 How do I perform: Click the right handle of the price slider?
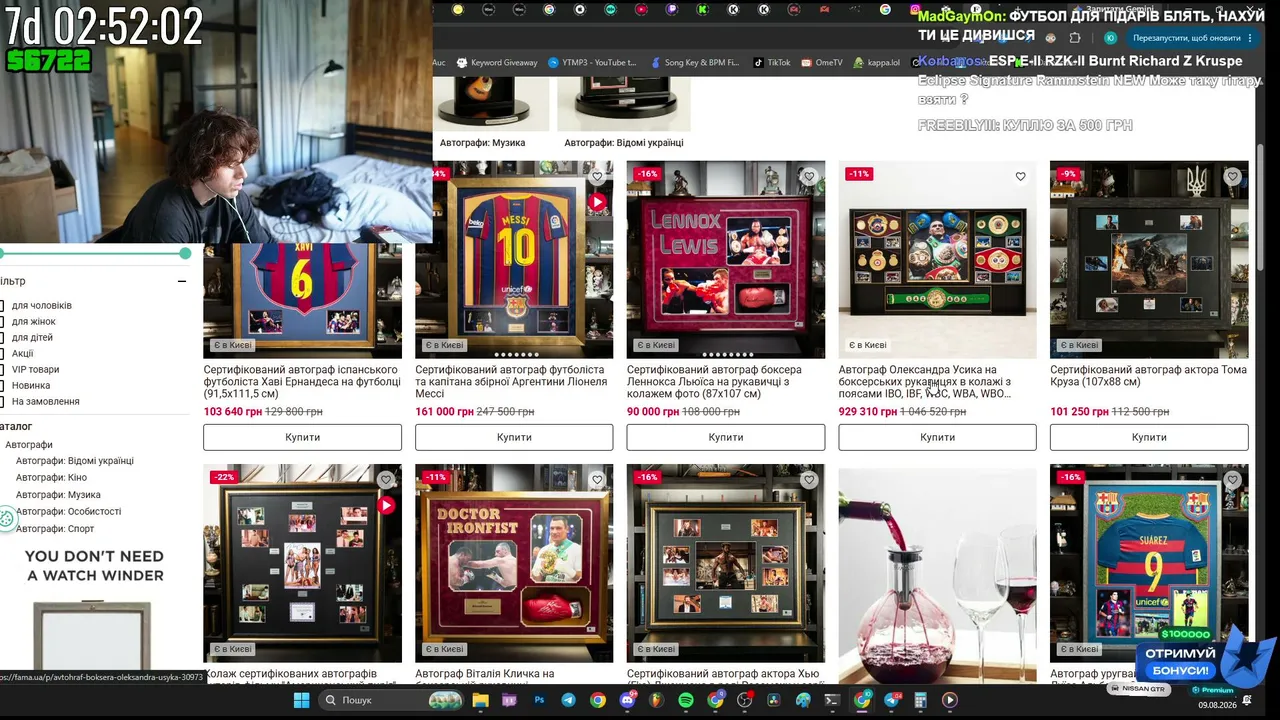185,253
